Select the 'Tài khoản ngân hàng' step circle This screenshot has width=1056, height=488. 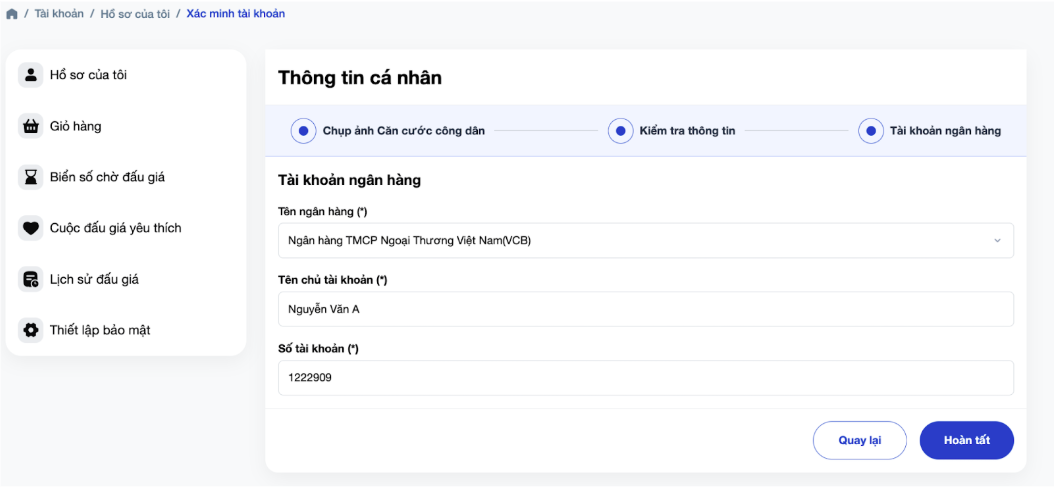pyautogui.click(x=871, y=131)
